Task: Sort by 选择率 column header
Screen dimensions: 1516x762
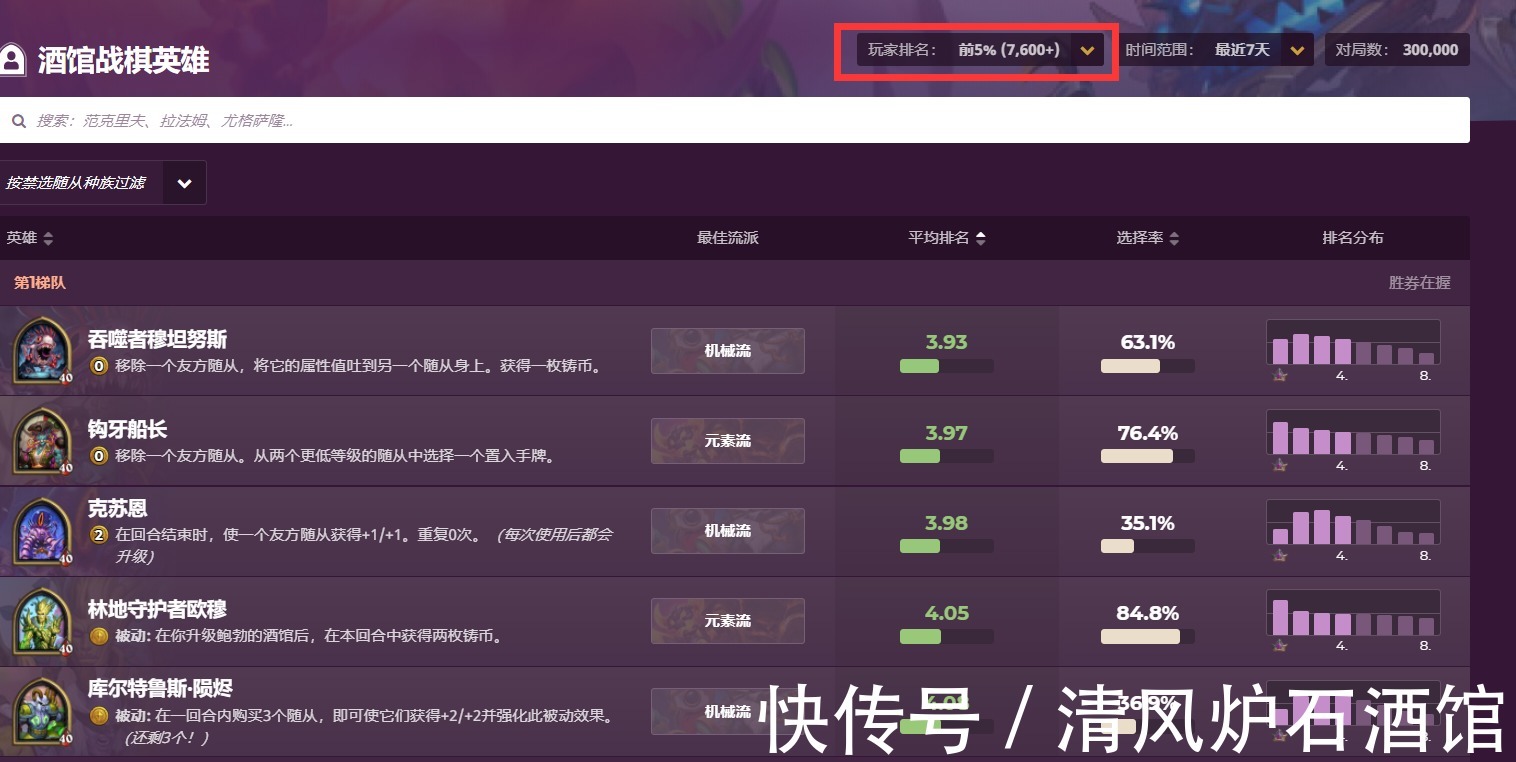Action: pos(1147,238)
